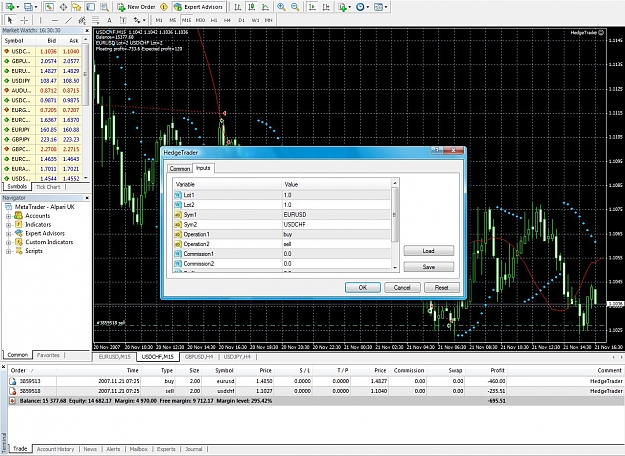
Task: Expand the Indicators node in Navigator
Action: coord(8,225)
